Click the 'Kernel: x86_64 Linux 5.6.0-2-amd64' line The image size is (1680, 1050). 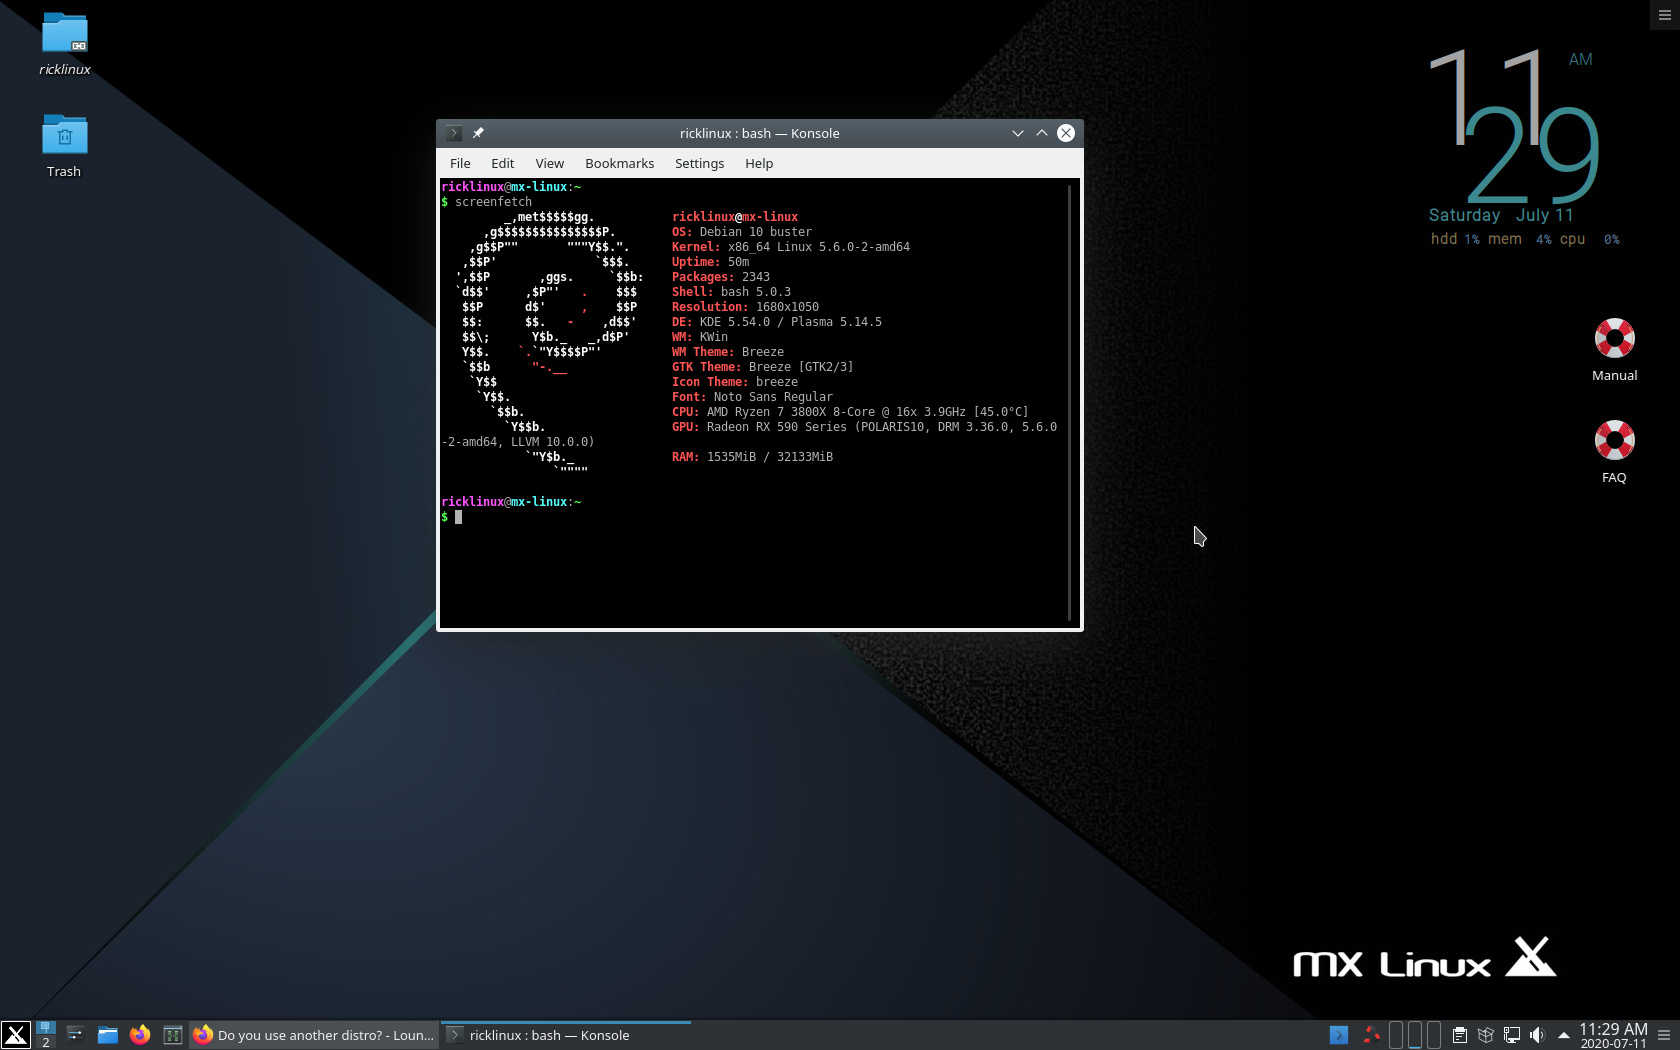point(791,247)
